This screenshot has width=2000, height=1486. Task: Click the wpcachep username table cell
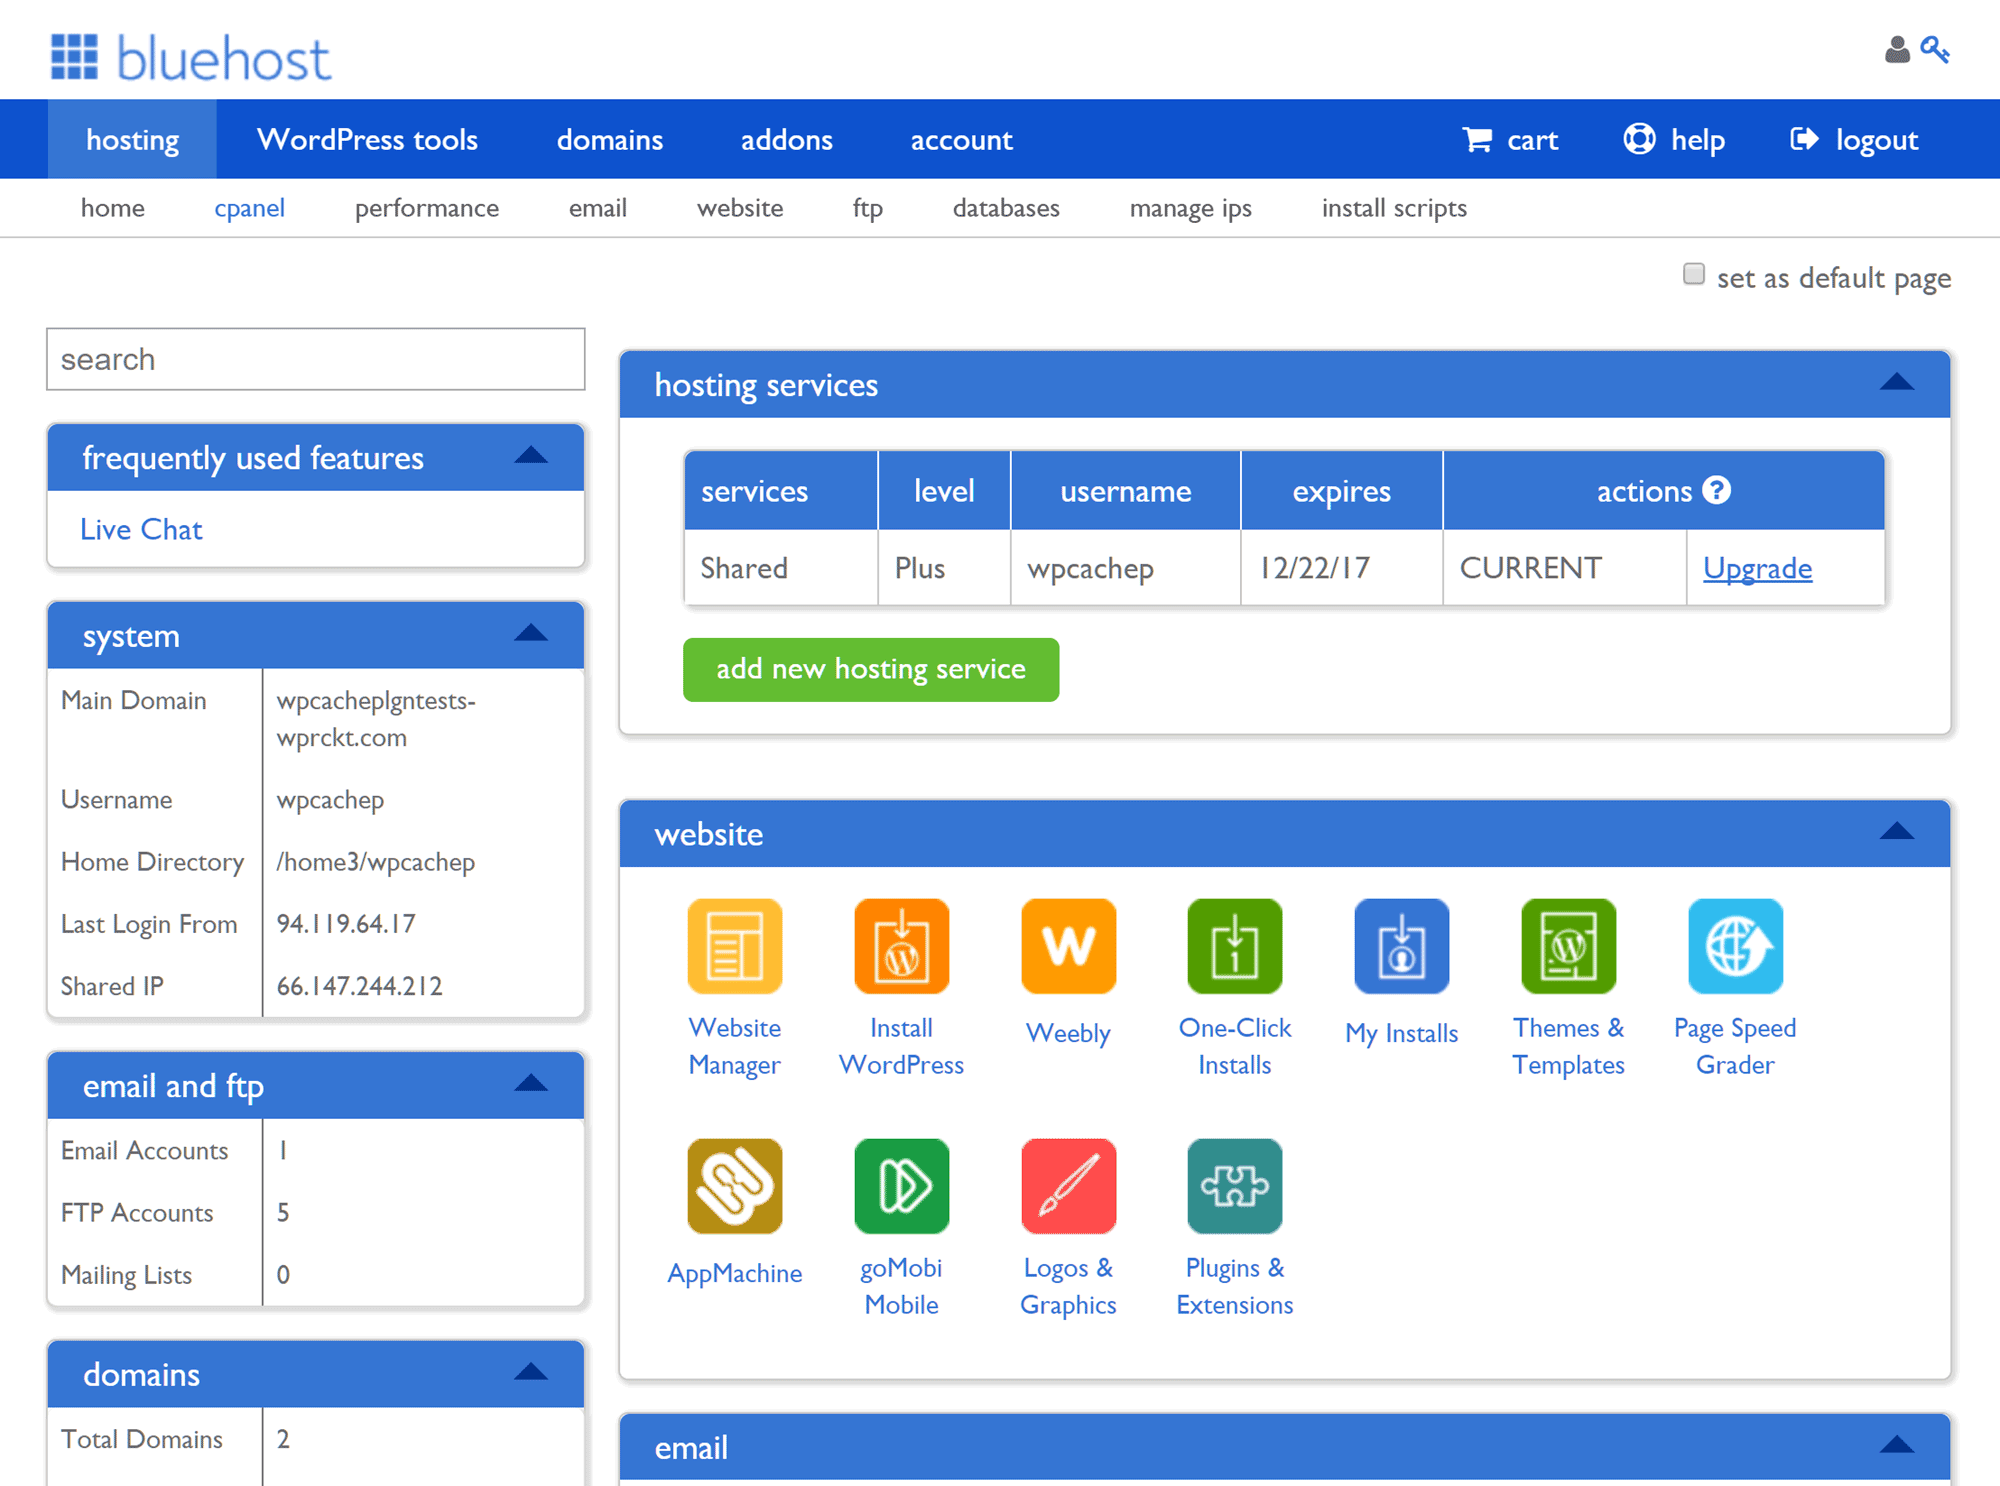click(1125, 568)
